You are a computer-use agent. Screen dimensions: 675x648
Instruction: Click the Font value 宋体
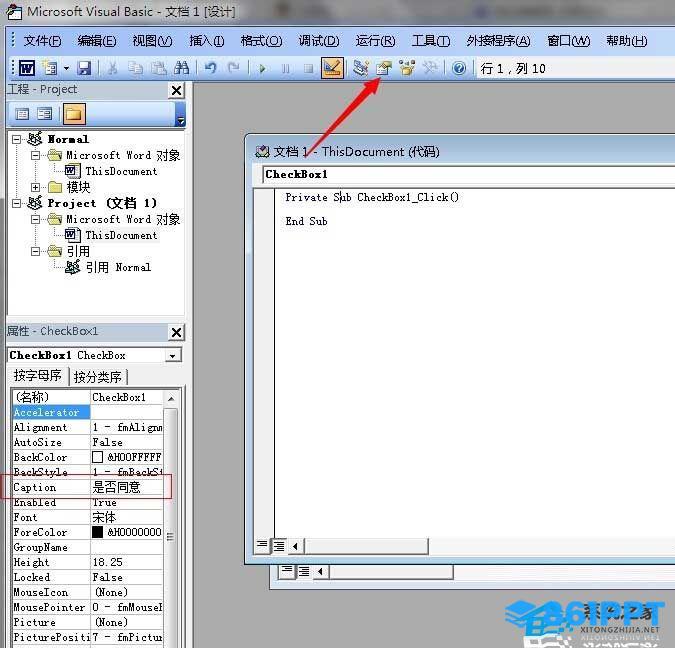coord(127,517)
